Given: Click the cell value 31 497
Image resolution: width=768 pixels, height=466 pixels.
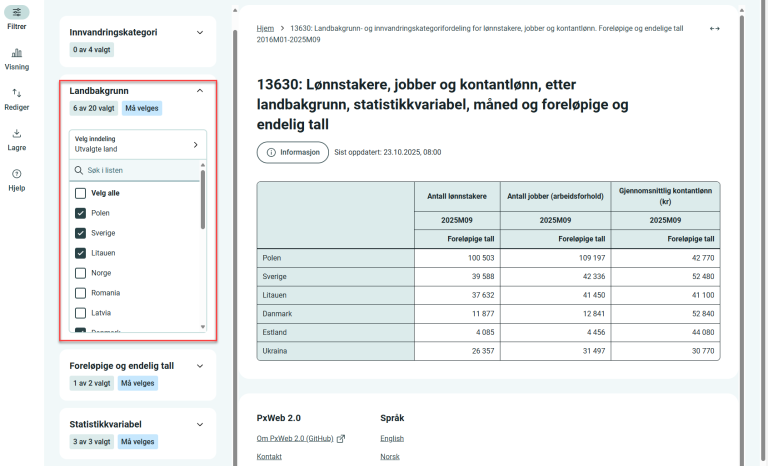Looking at the screenshot, I should click(x=594, y=351).
